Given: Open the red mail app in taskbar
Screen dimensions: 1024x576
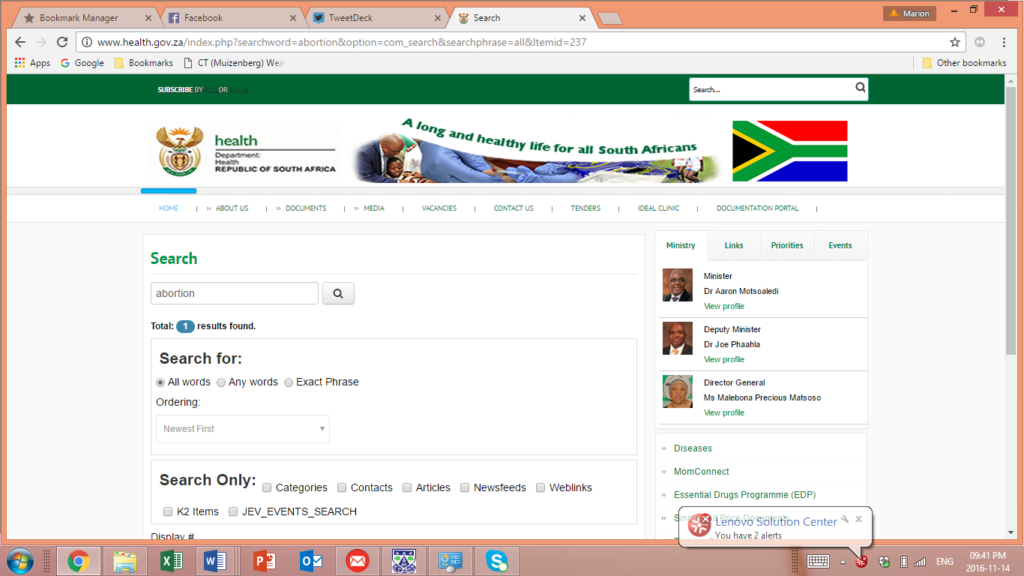Looking at the screenshot, I should pyautogui.click(x=357, y=561).
